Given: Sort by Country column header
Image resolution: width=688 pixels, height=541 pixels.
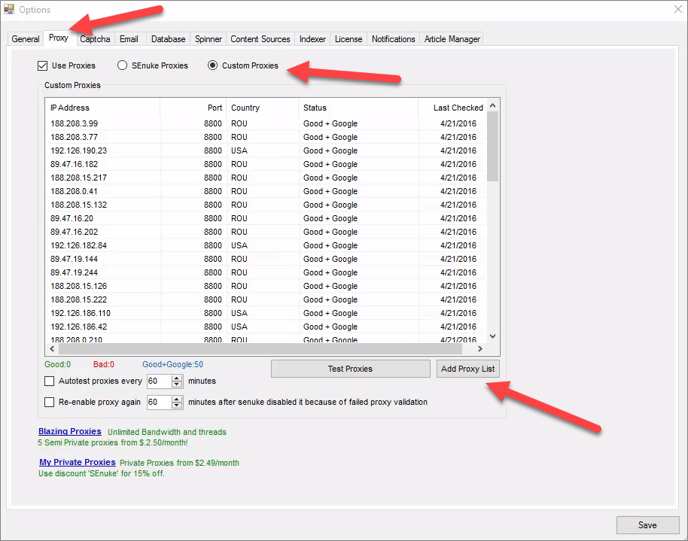Looking at the screenshot, I should [262, 107].
